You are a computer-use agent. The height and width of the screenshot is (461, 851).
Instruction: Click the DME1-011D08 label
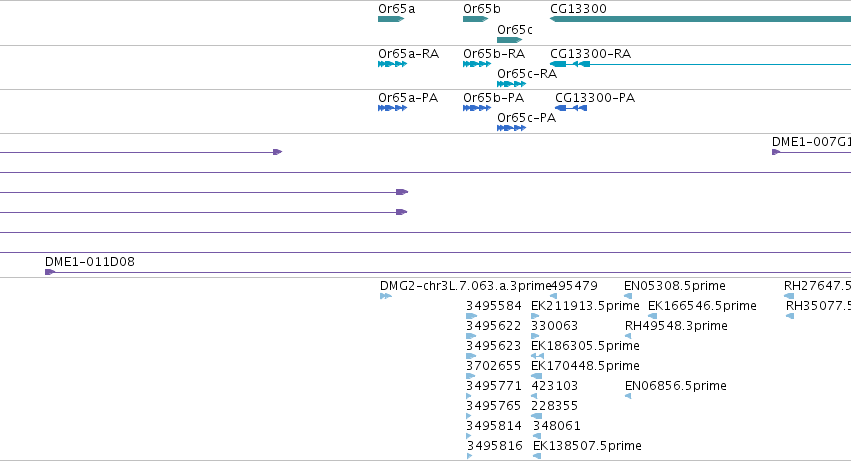click(x=90, y=262)
